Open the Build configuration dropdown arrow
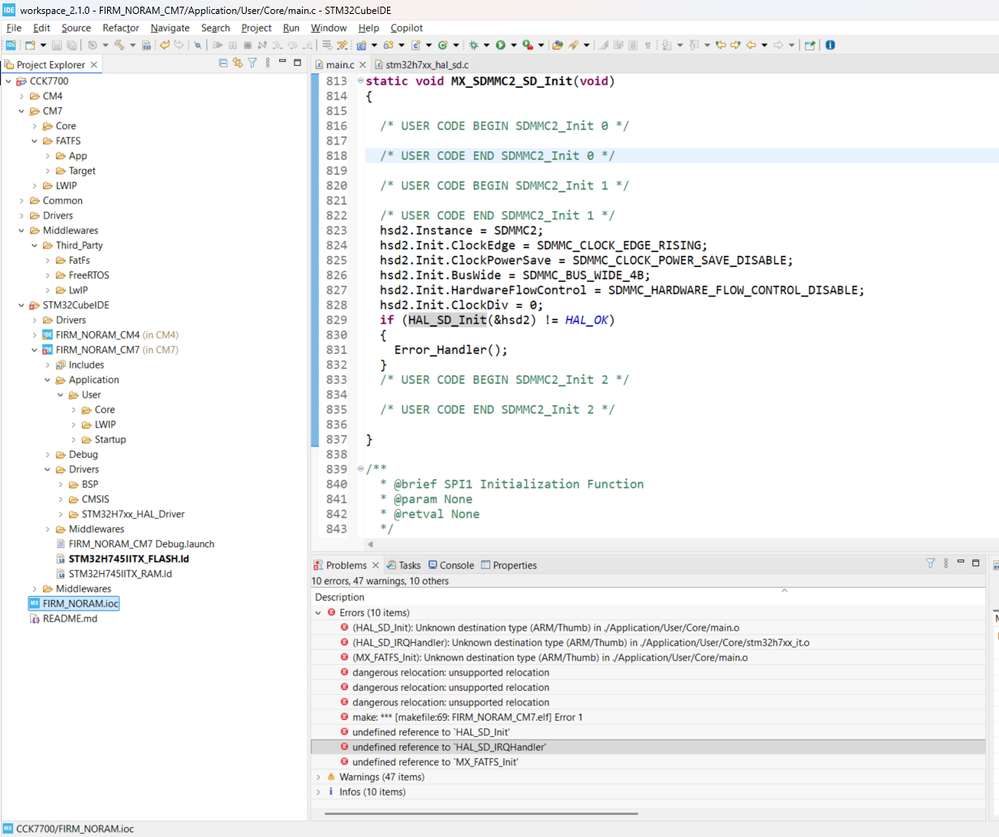This screenshot has width=999, height=837. coord(133,45)
